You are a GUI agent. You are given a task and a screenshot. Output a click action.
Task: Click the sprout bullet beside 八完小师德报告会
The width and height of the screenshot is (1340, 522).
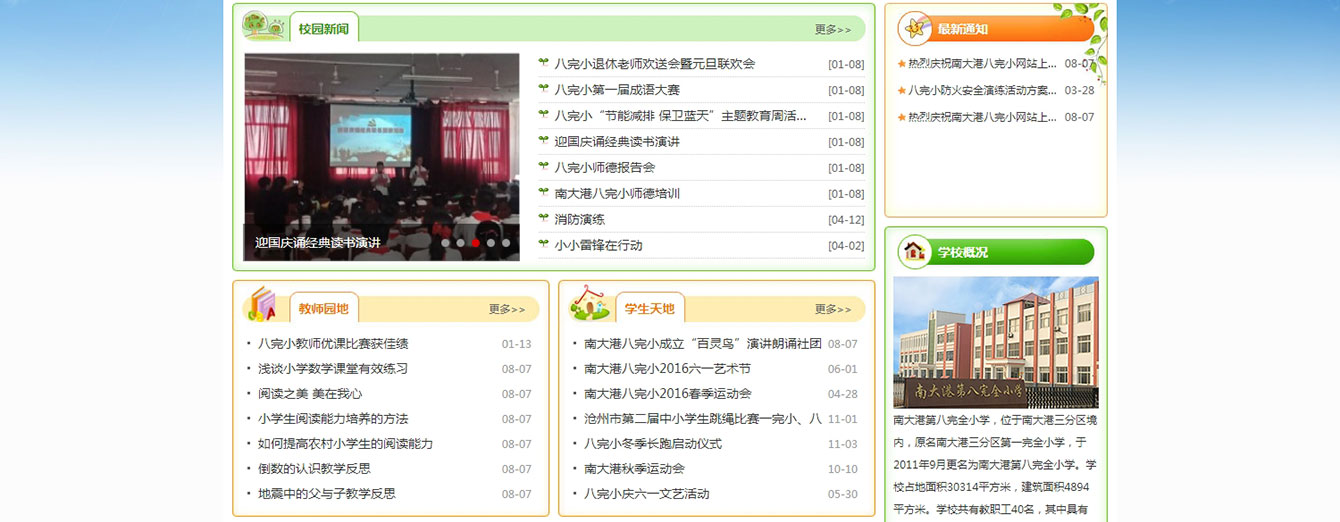(x=543, y=166)
